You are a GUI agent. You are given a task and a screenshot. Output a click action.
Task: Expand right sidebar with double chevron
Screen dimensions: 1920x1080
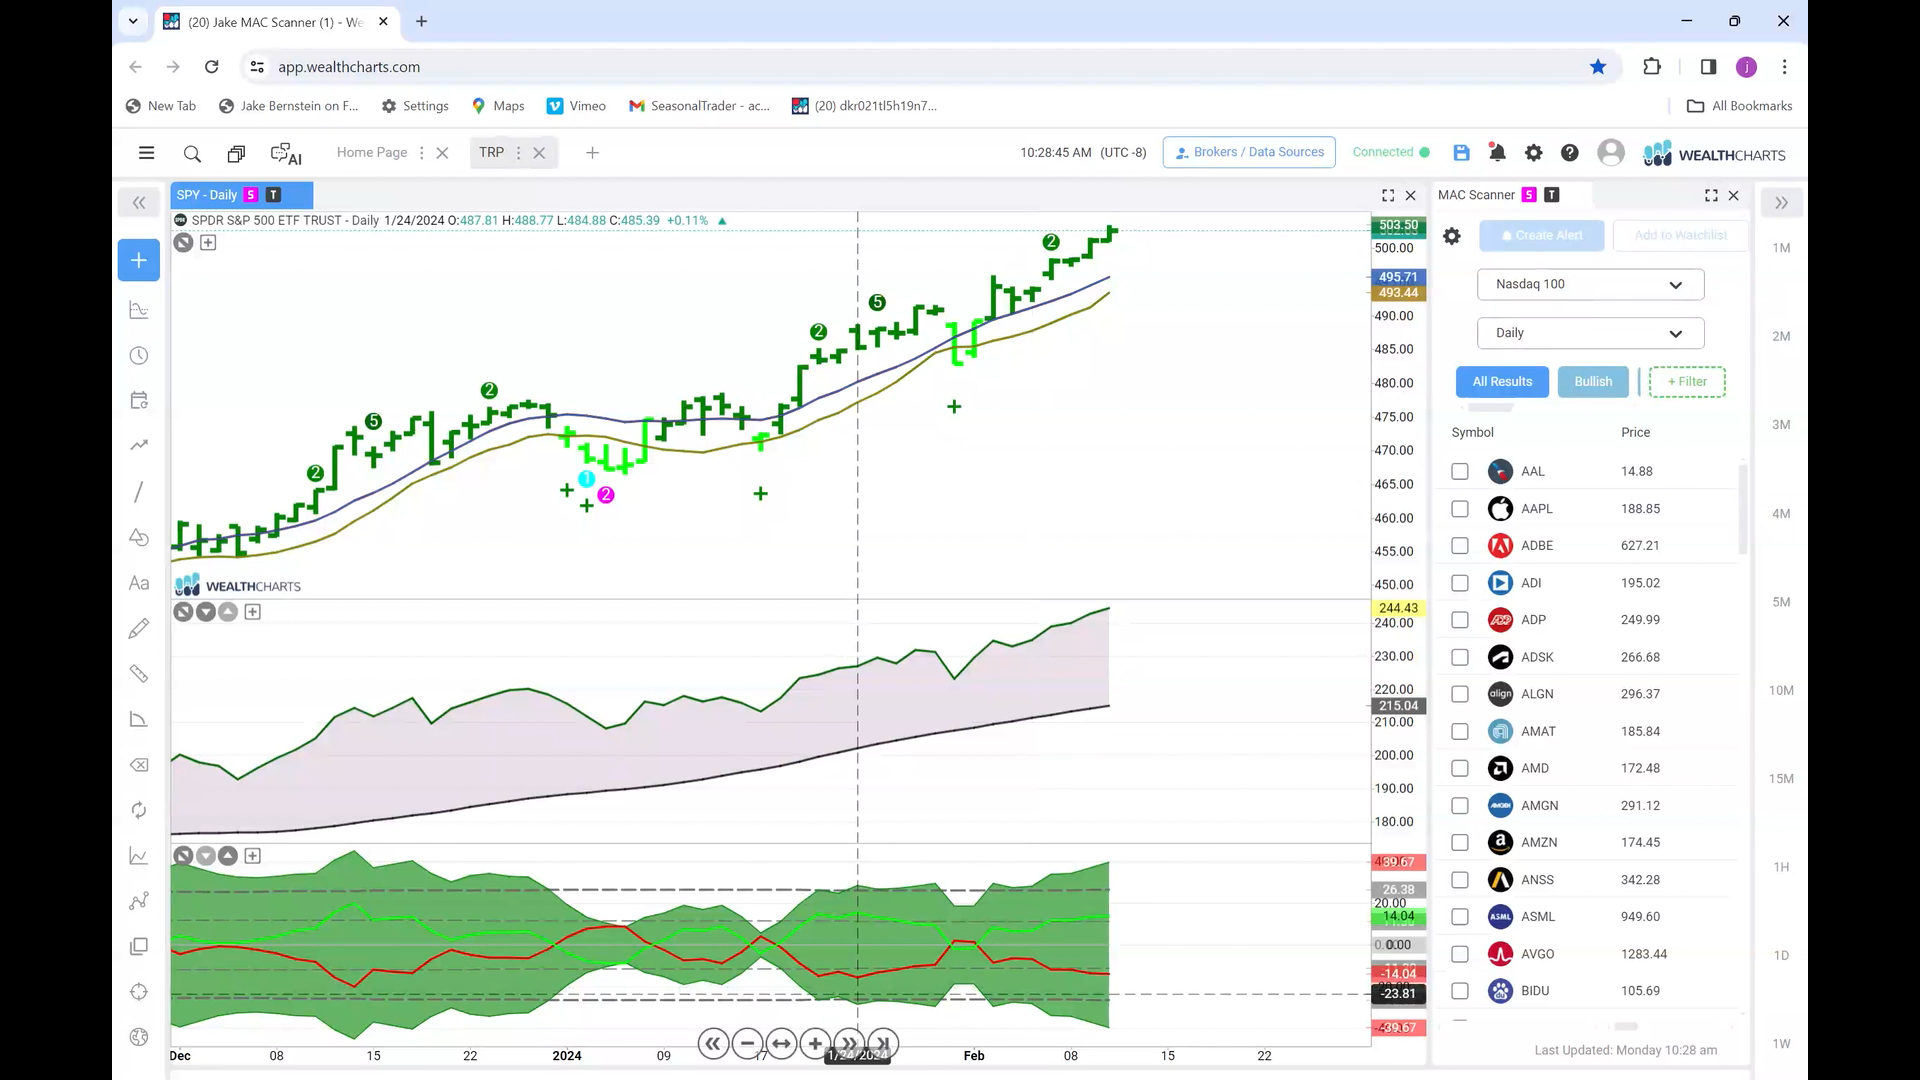[1781, 203]
